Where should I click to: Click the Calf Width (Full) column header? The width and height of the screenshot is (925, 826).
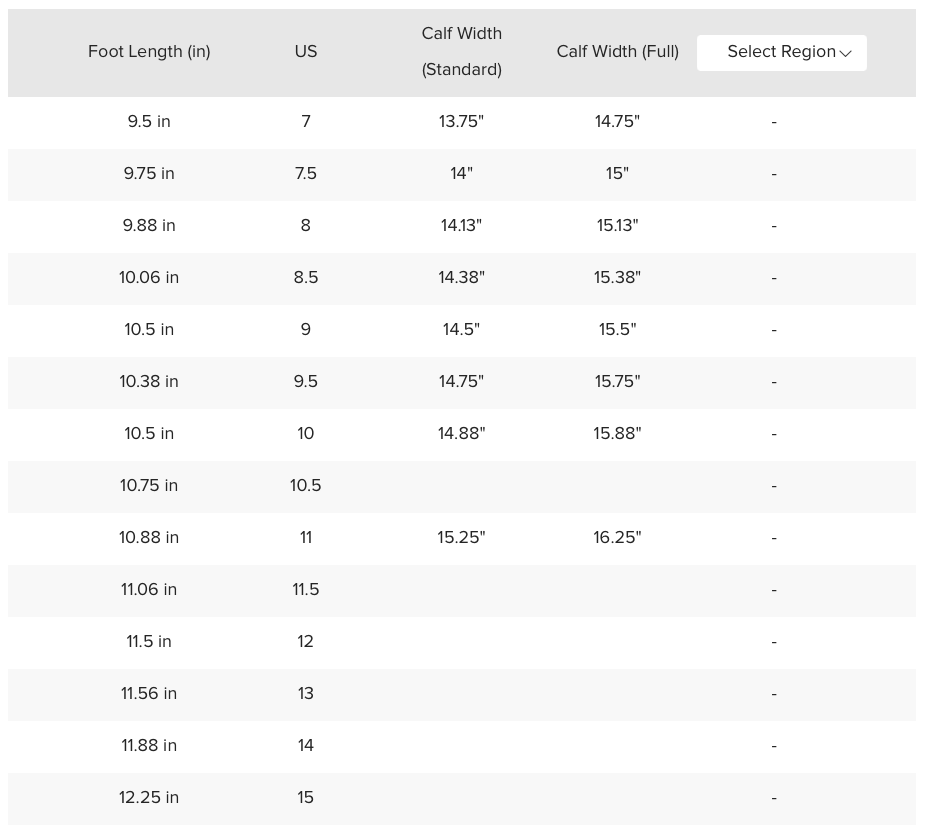617,52
